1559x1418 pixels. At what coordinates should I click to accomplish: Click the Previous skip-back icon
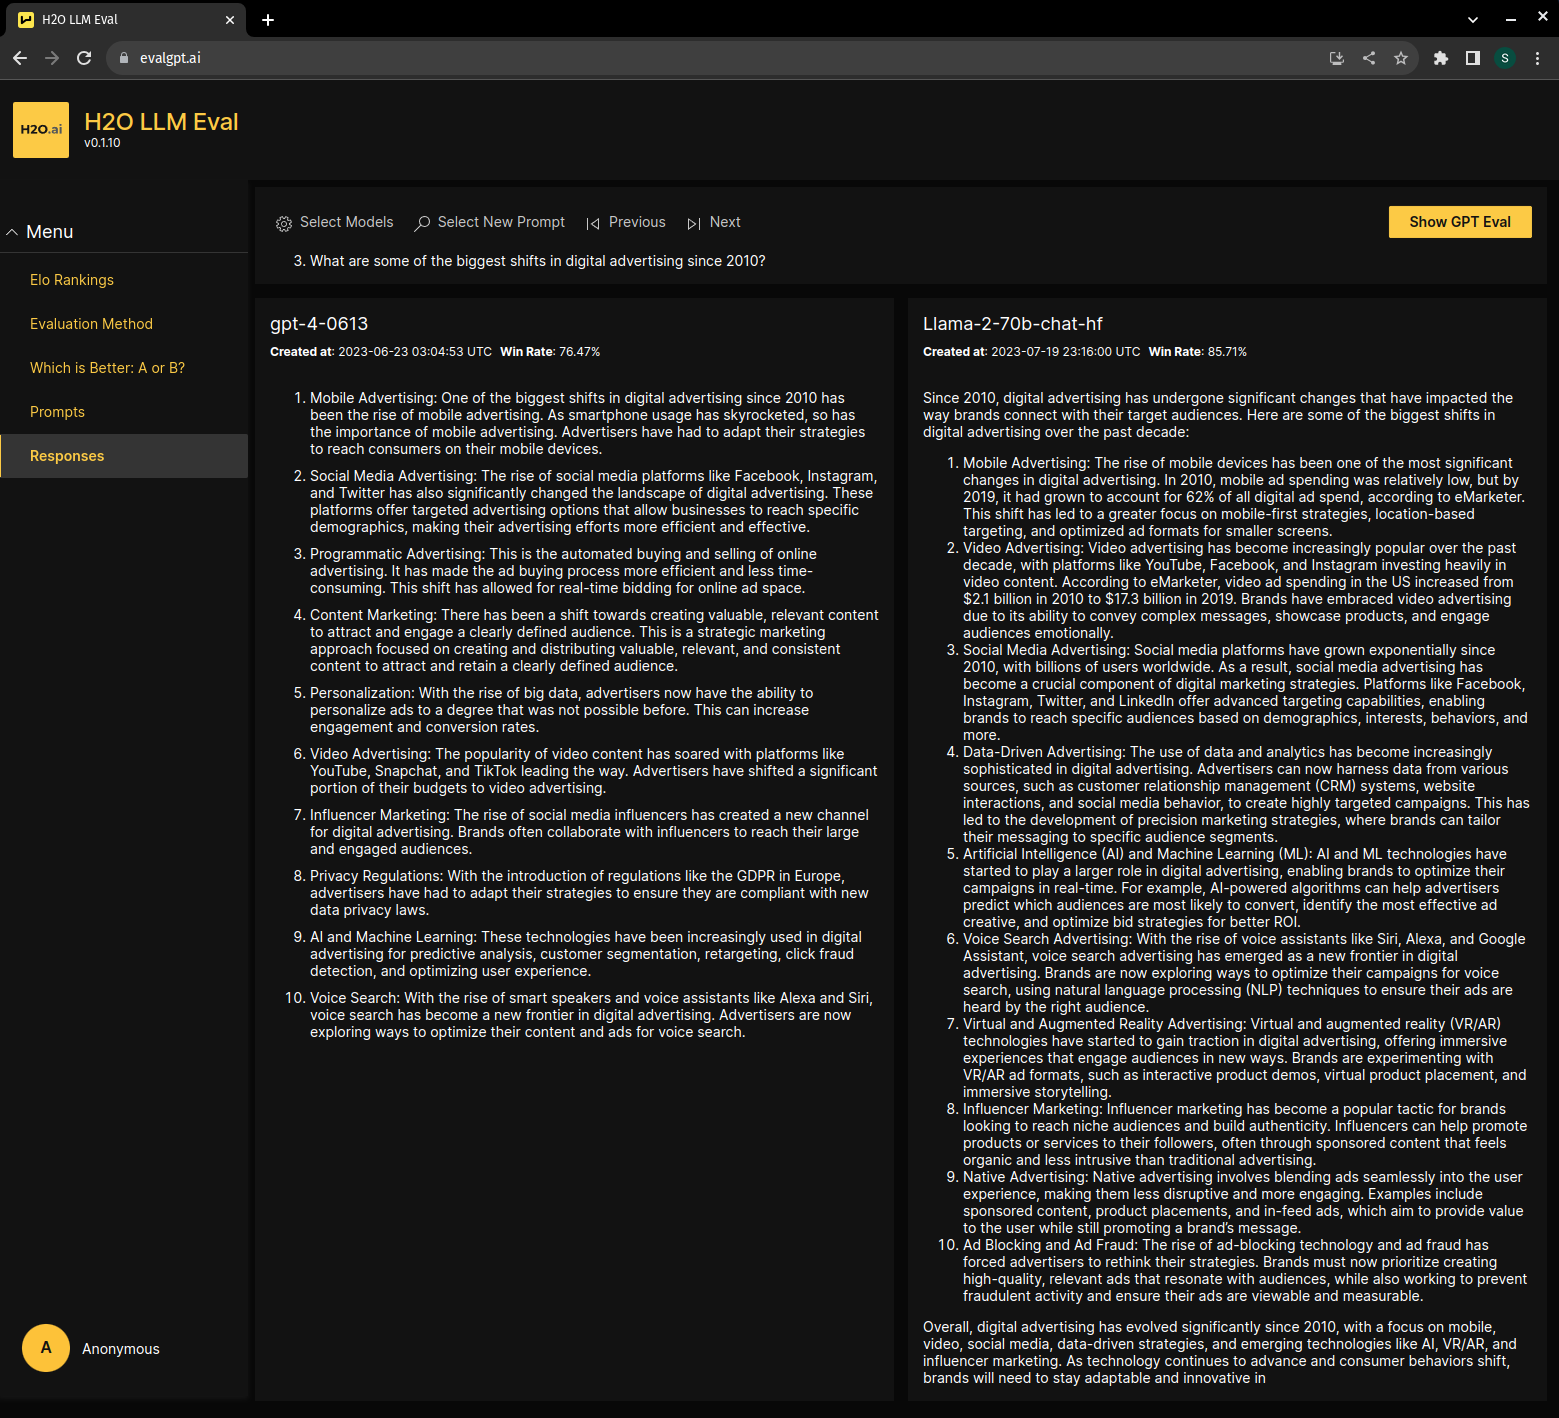593,223
